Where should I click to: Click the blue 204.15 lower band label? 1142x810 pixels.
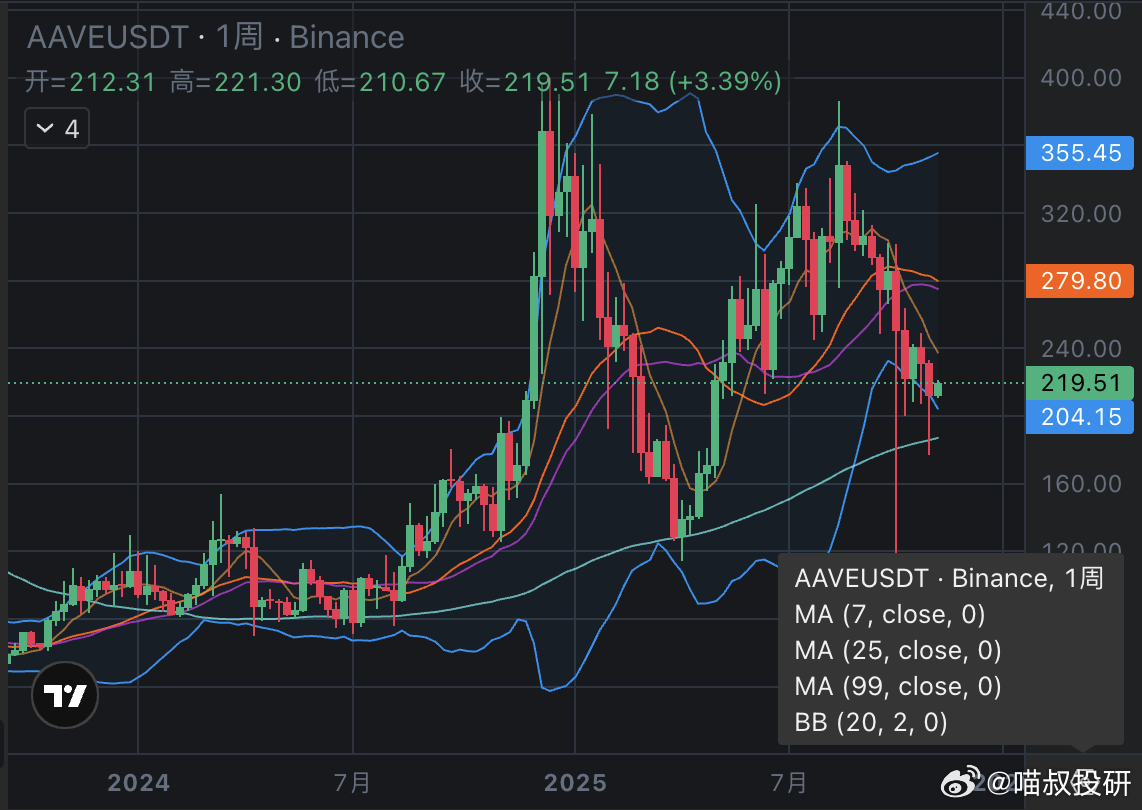(x=1080, y=417)
